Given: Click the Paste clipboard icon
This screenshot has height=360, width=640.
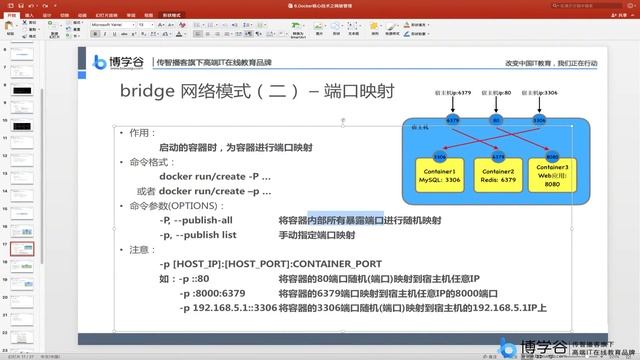Looking at the screenshot, I should [9, 27].
